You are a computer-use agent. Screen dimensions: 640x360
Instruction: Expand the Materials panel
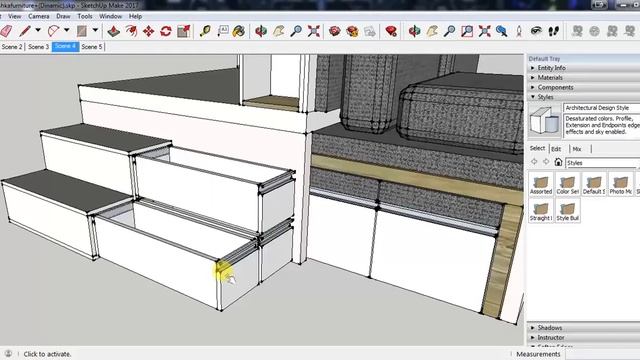tap(584, 78)
